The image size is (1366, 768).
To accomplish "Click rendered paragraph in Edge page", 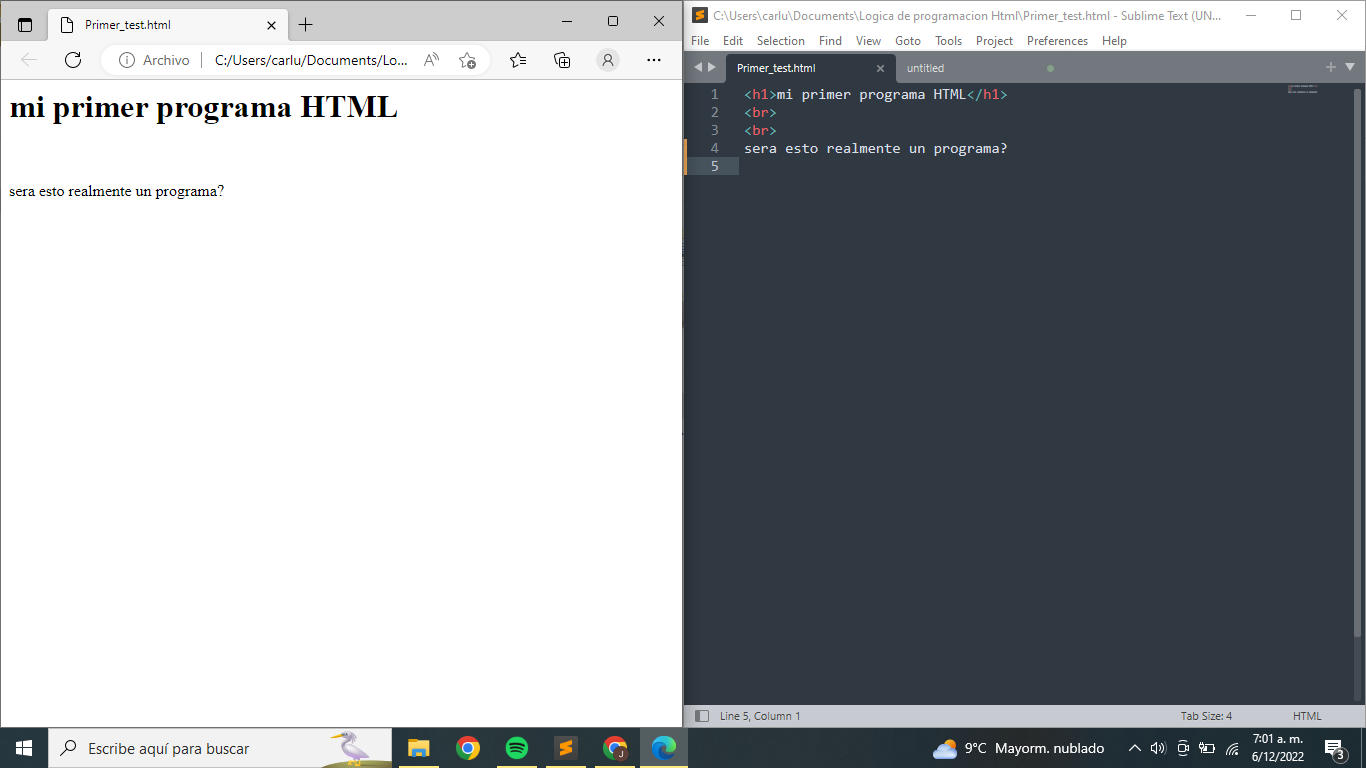I will 116,191.
